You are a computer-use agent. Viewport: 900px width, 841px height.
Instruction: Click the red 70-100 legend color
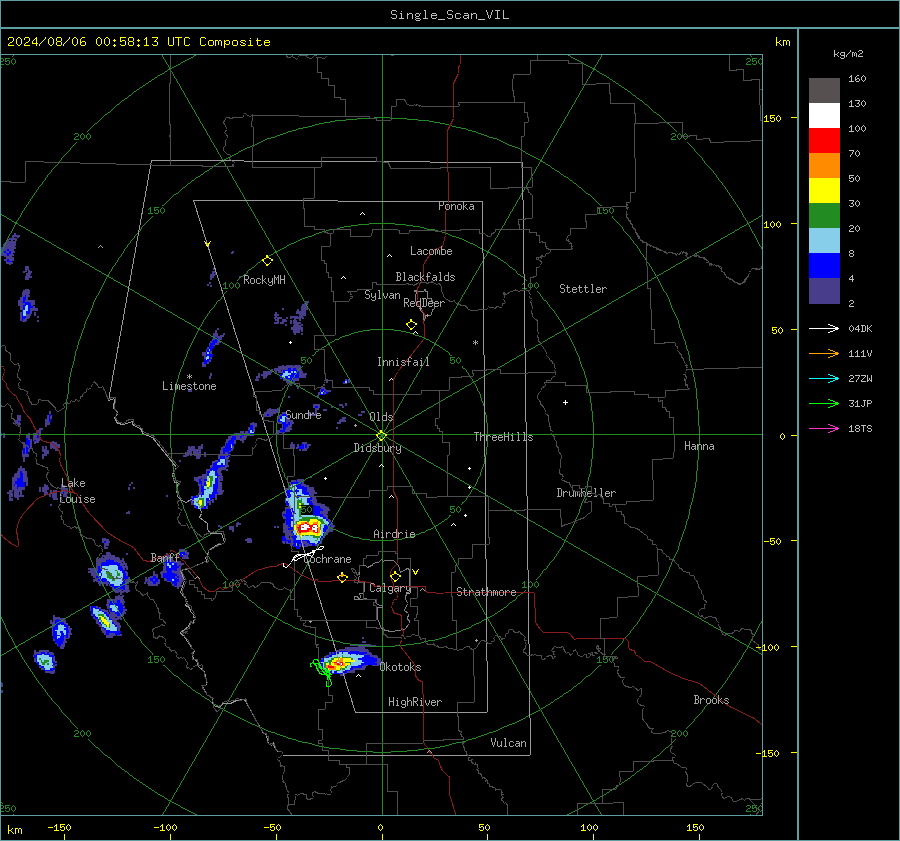point(824,141)
